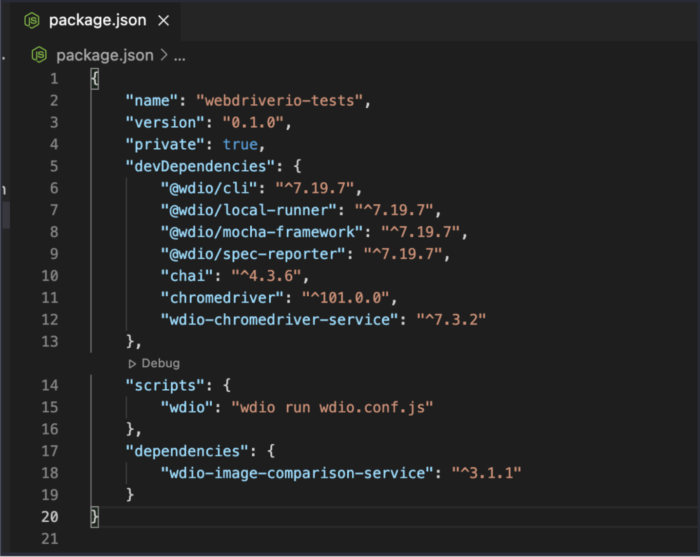Viewport: 700px width, 557px height.
Task: Click the "scripts" key text
Action: [x=162, y=385]
